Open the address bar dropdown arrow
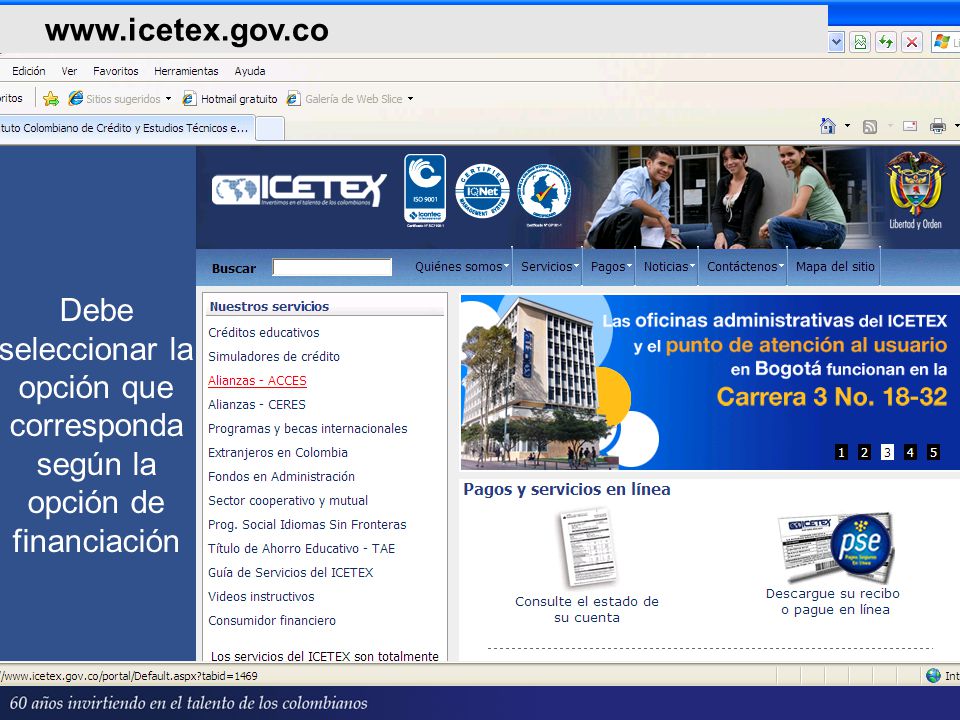 pos(836,42)
